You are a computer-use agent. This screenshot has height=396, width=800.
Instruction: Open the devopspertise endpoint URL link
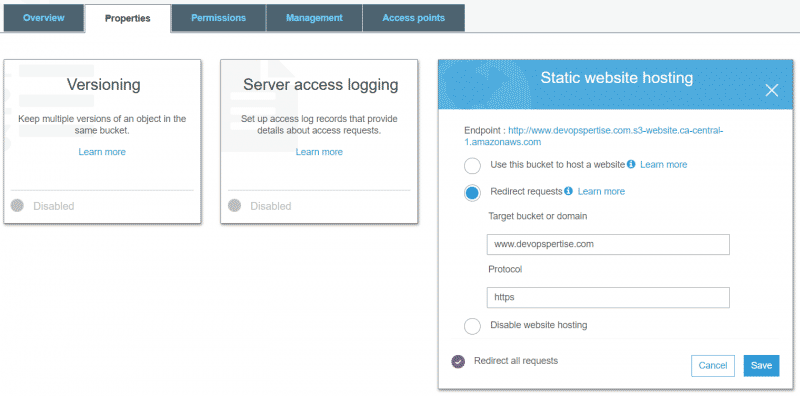pos(593,136)
